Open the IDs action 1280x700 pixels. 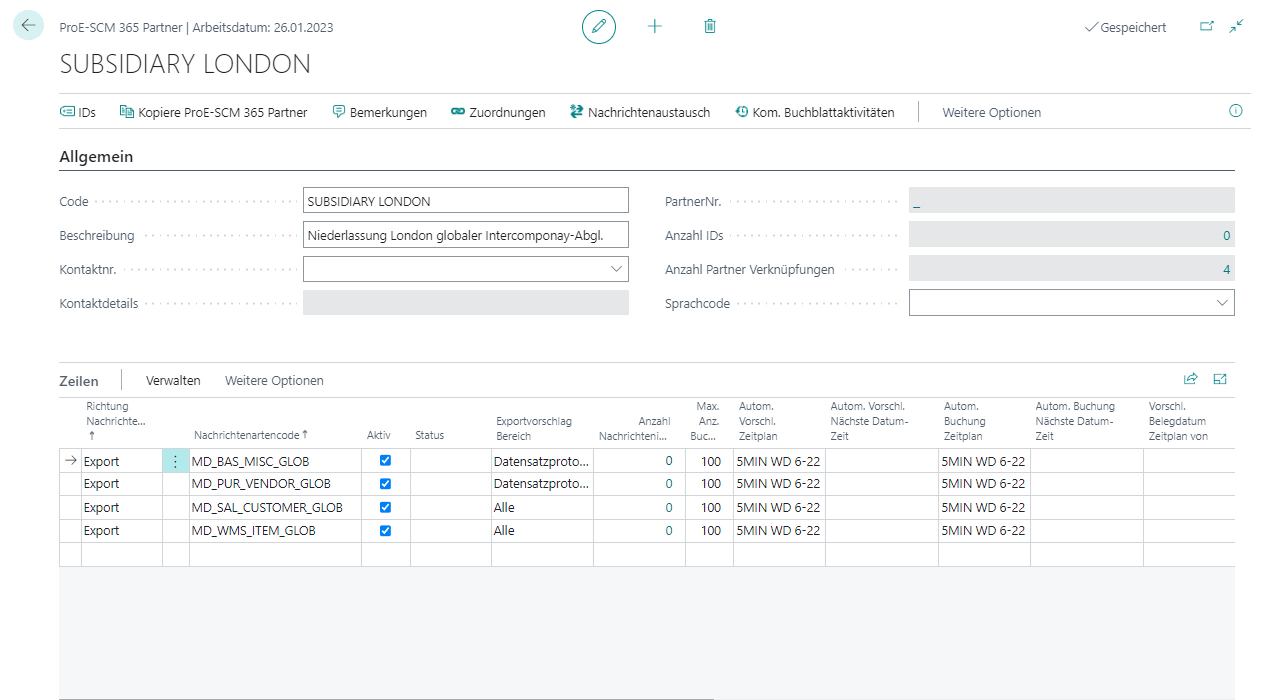(78, 112)
